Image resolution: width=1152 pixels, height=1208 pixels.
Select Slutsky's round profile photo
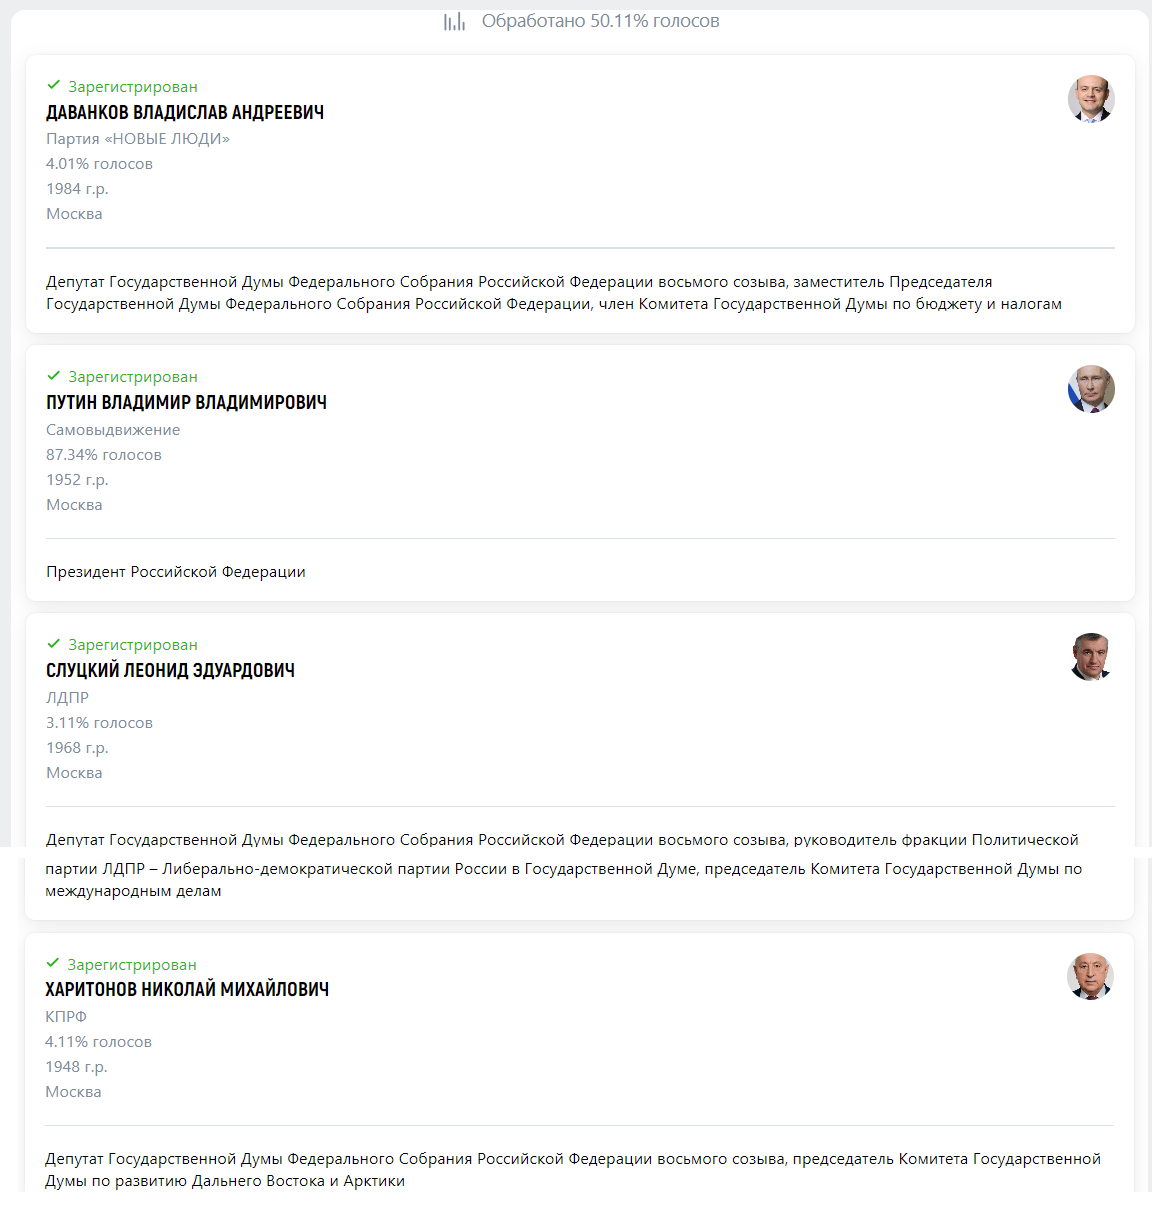[x=1090, y=657]
